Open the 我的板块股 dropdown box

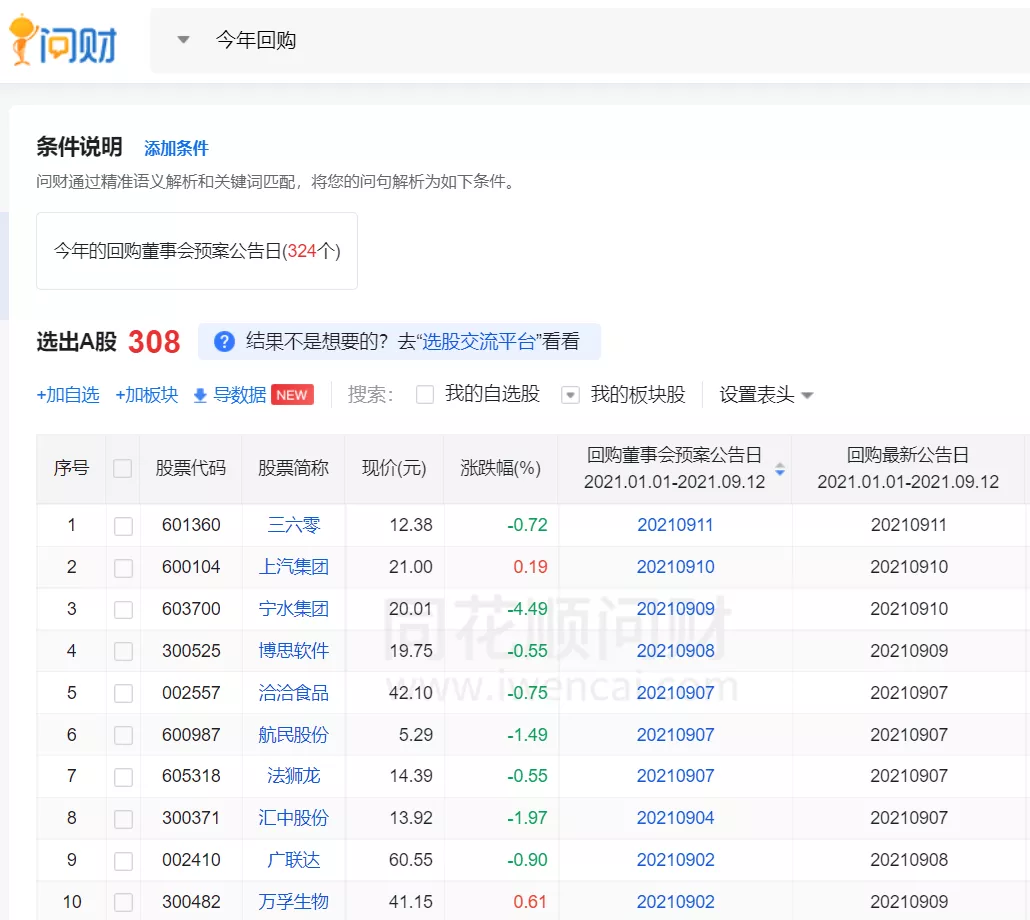click(570, 395)
